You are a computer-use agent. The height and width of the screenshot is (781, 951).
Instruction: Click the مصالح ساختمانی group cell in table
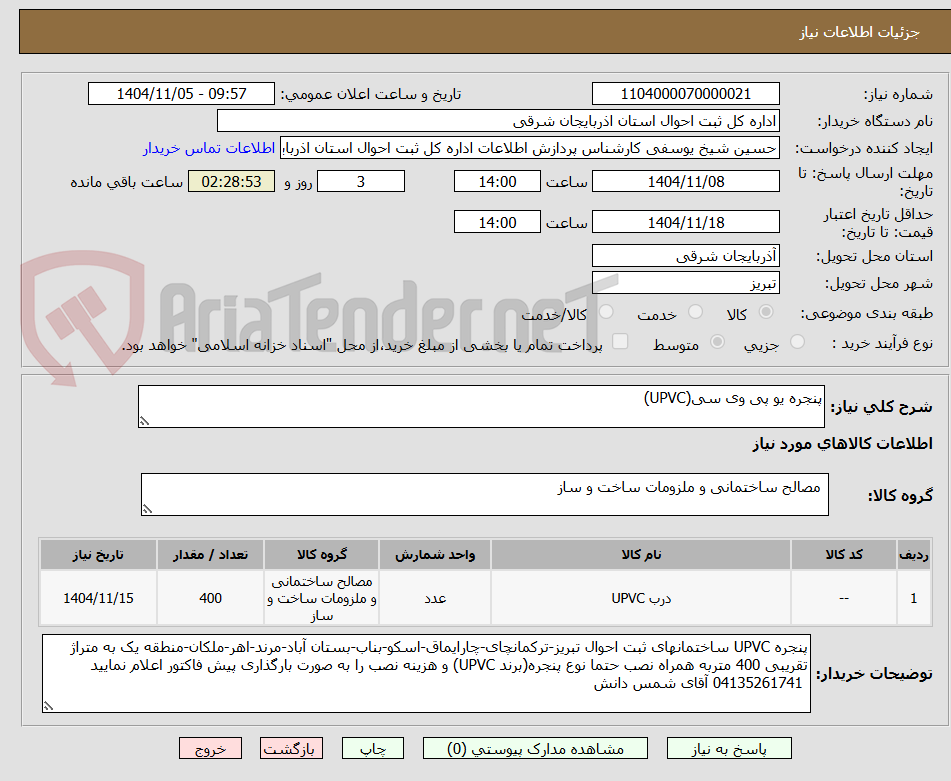pos(321,598)
